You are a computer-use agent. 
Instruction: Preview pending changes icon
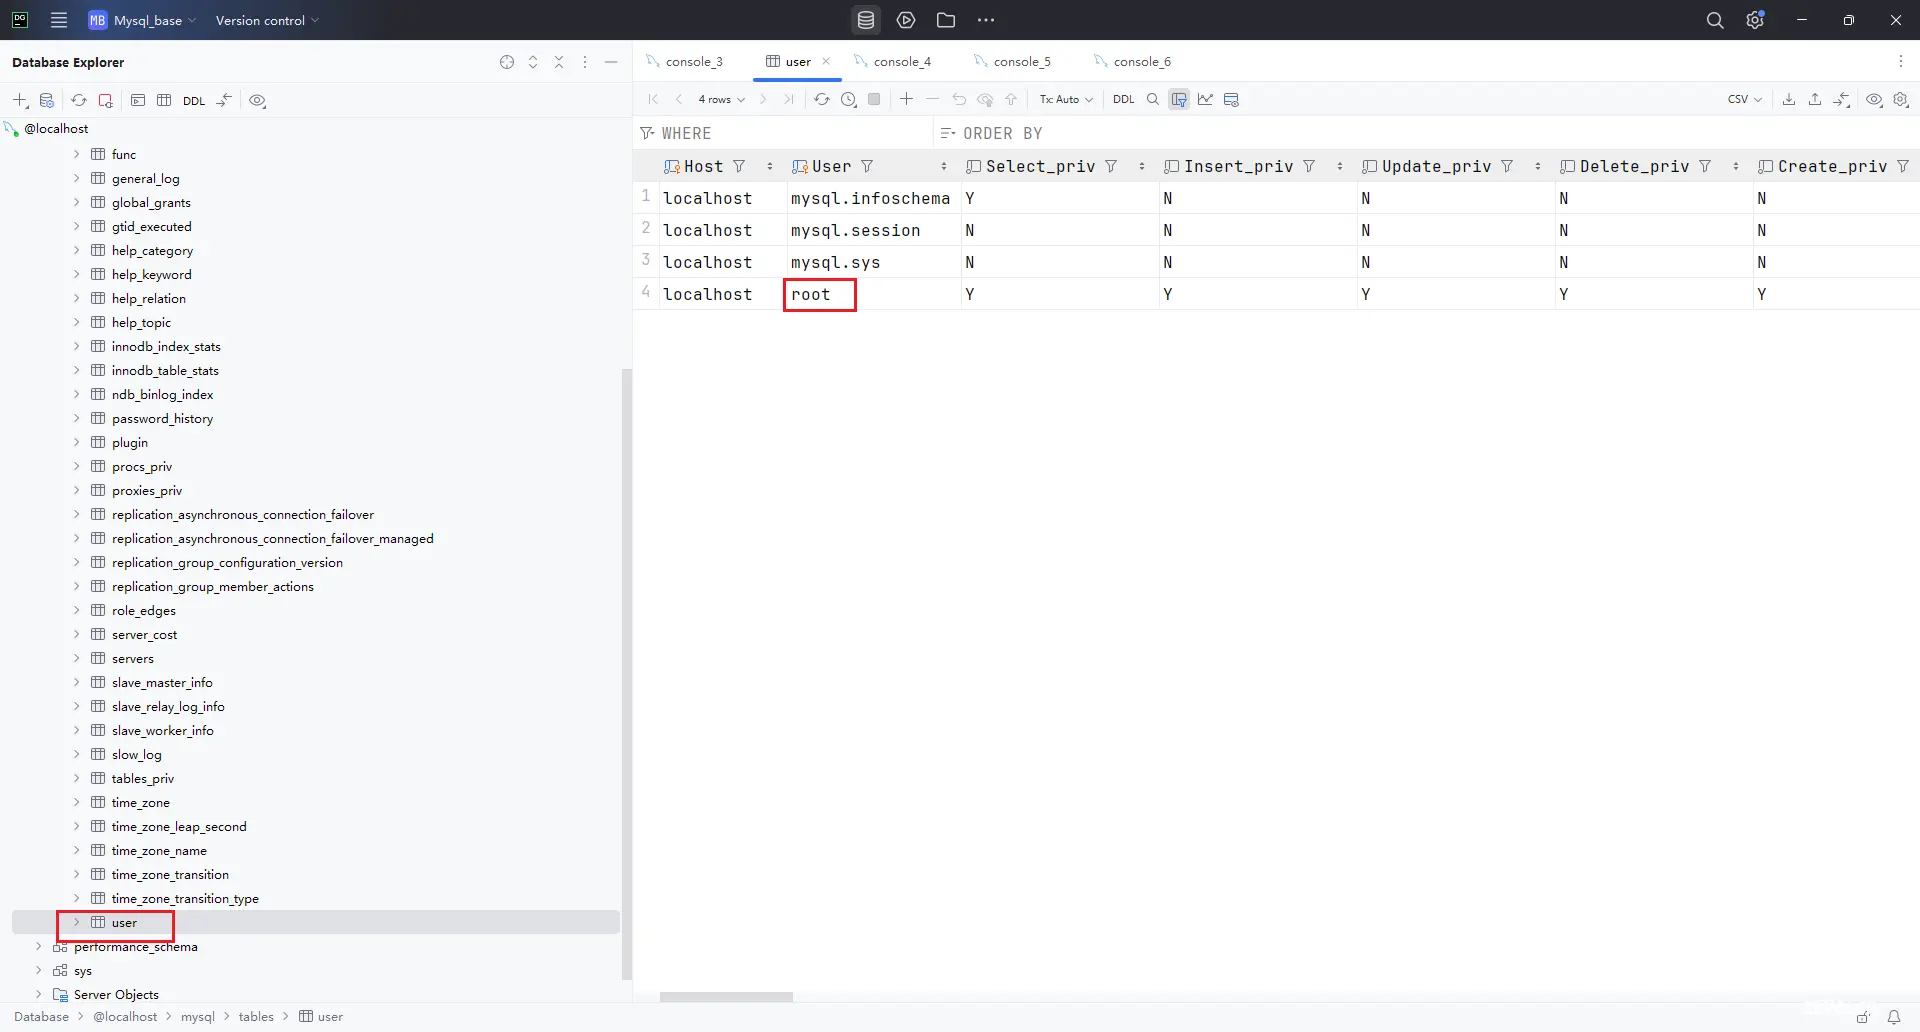tap(985, 99)
